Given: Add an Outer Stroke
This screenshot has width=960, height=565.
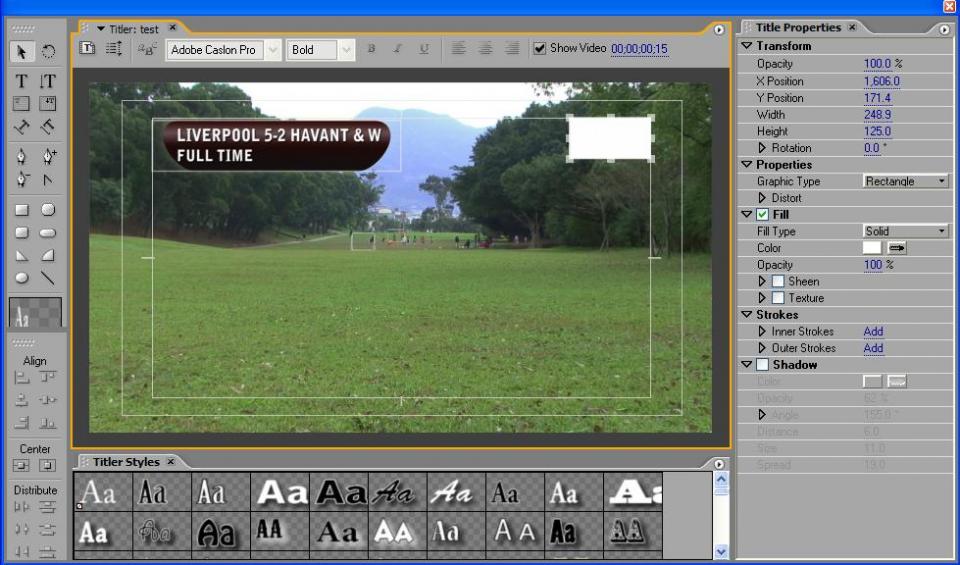Looking at the screenshot, I should pos(873,348).
